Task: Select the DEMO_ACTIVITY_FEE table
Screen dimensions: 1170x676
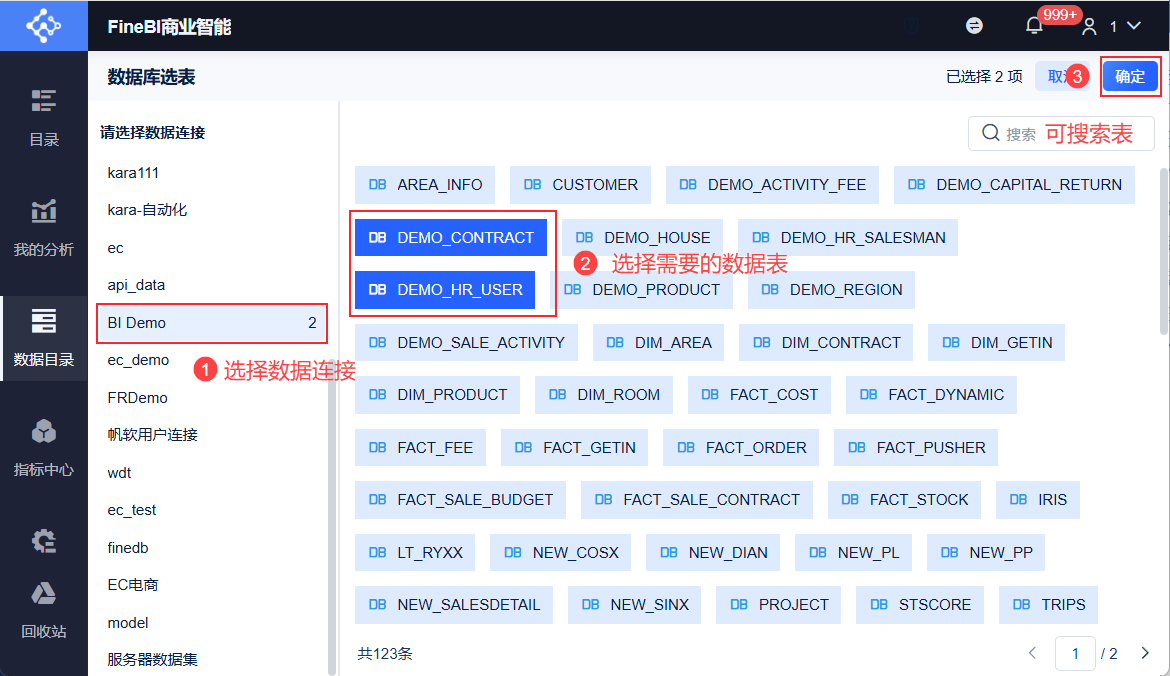Action: [772, 184]
